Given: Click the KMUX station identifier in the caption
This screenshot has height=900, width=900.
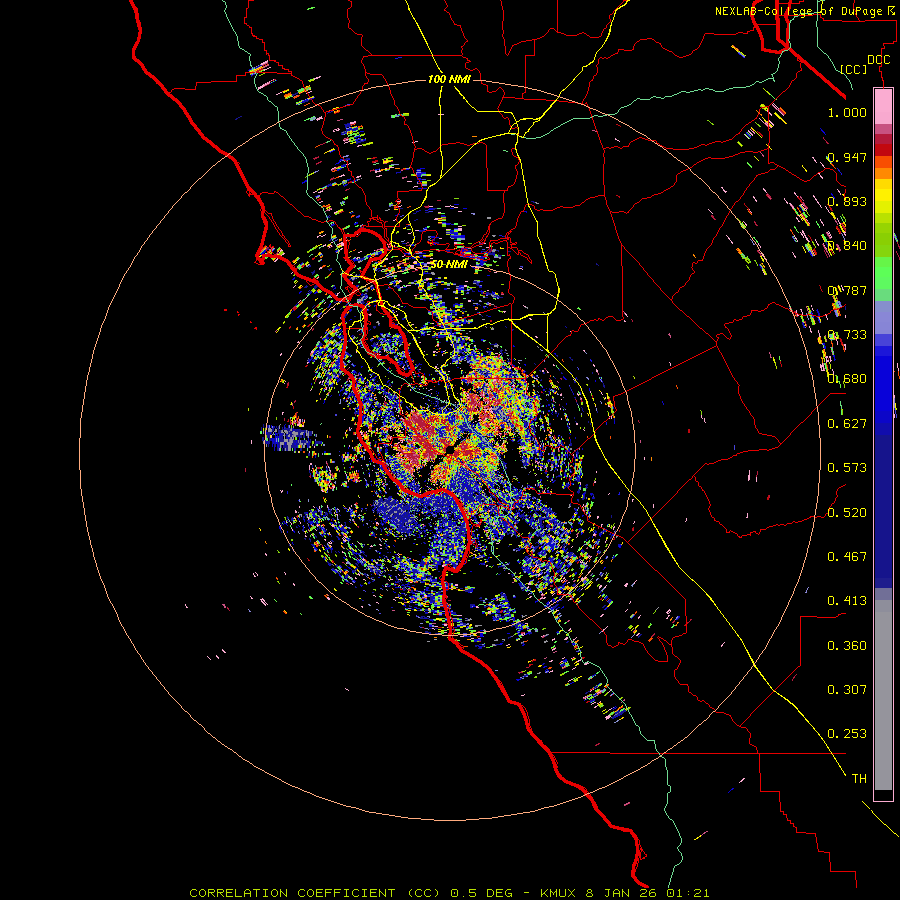Looking at the screenshot, I should tap(559, 893).
